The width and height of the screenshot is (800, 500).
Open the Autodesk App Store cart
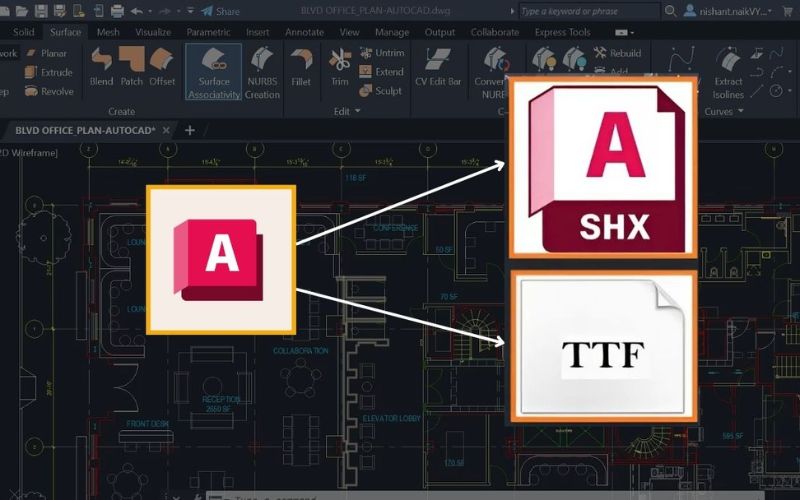click(x=788, y=11)
